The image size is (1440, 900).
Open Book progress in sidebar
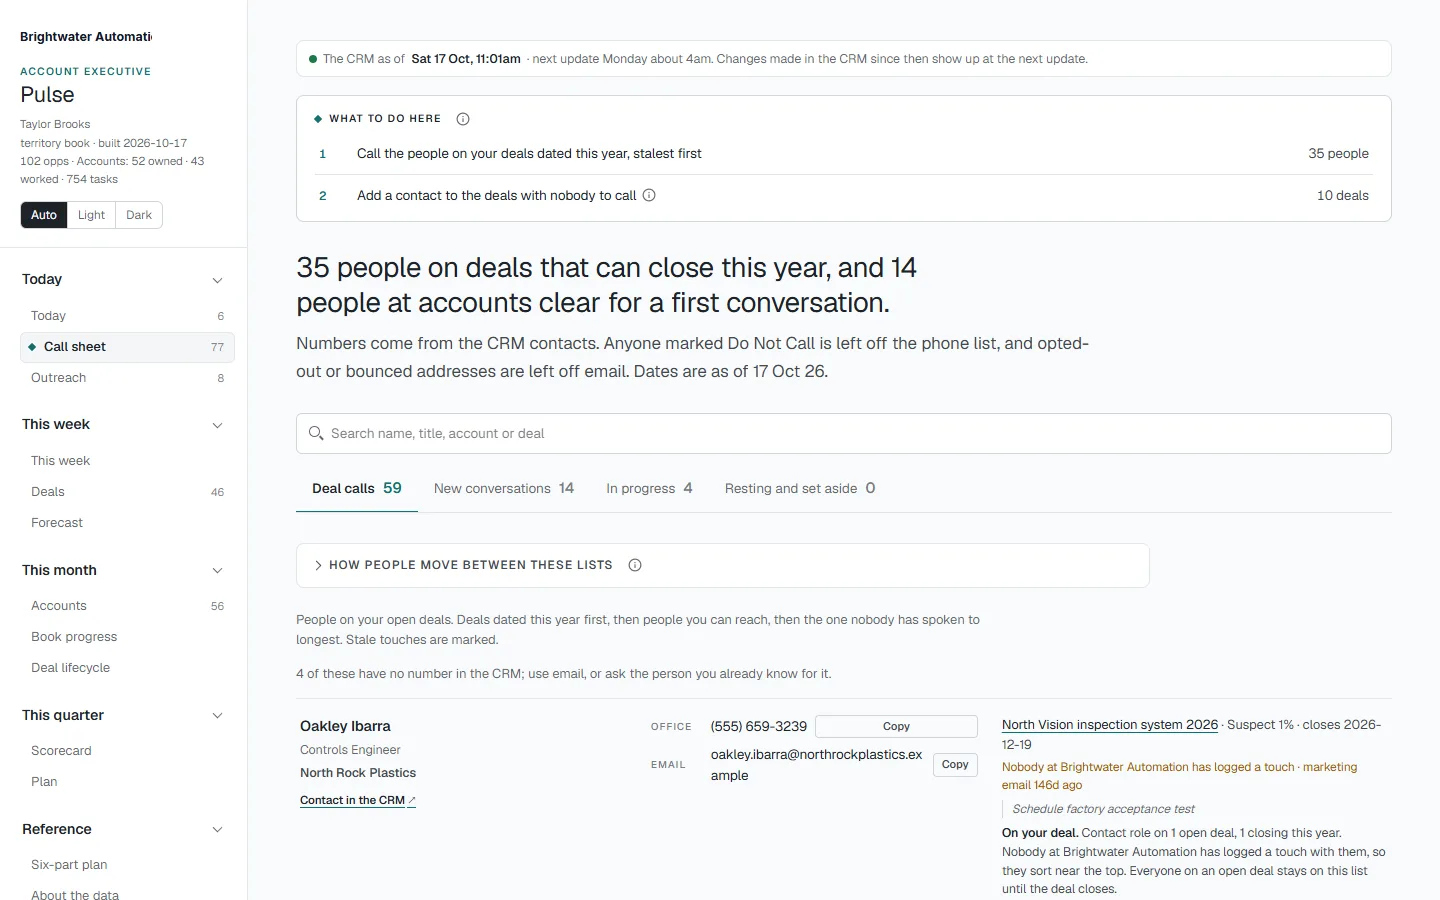pos(127,637)
